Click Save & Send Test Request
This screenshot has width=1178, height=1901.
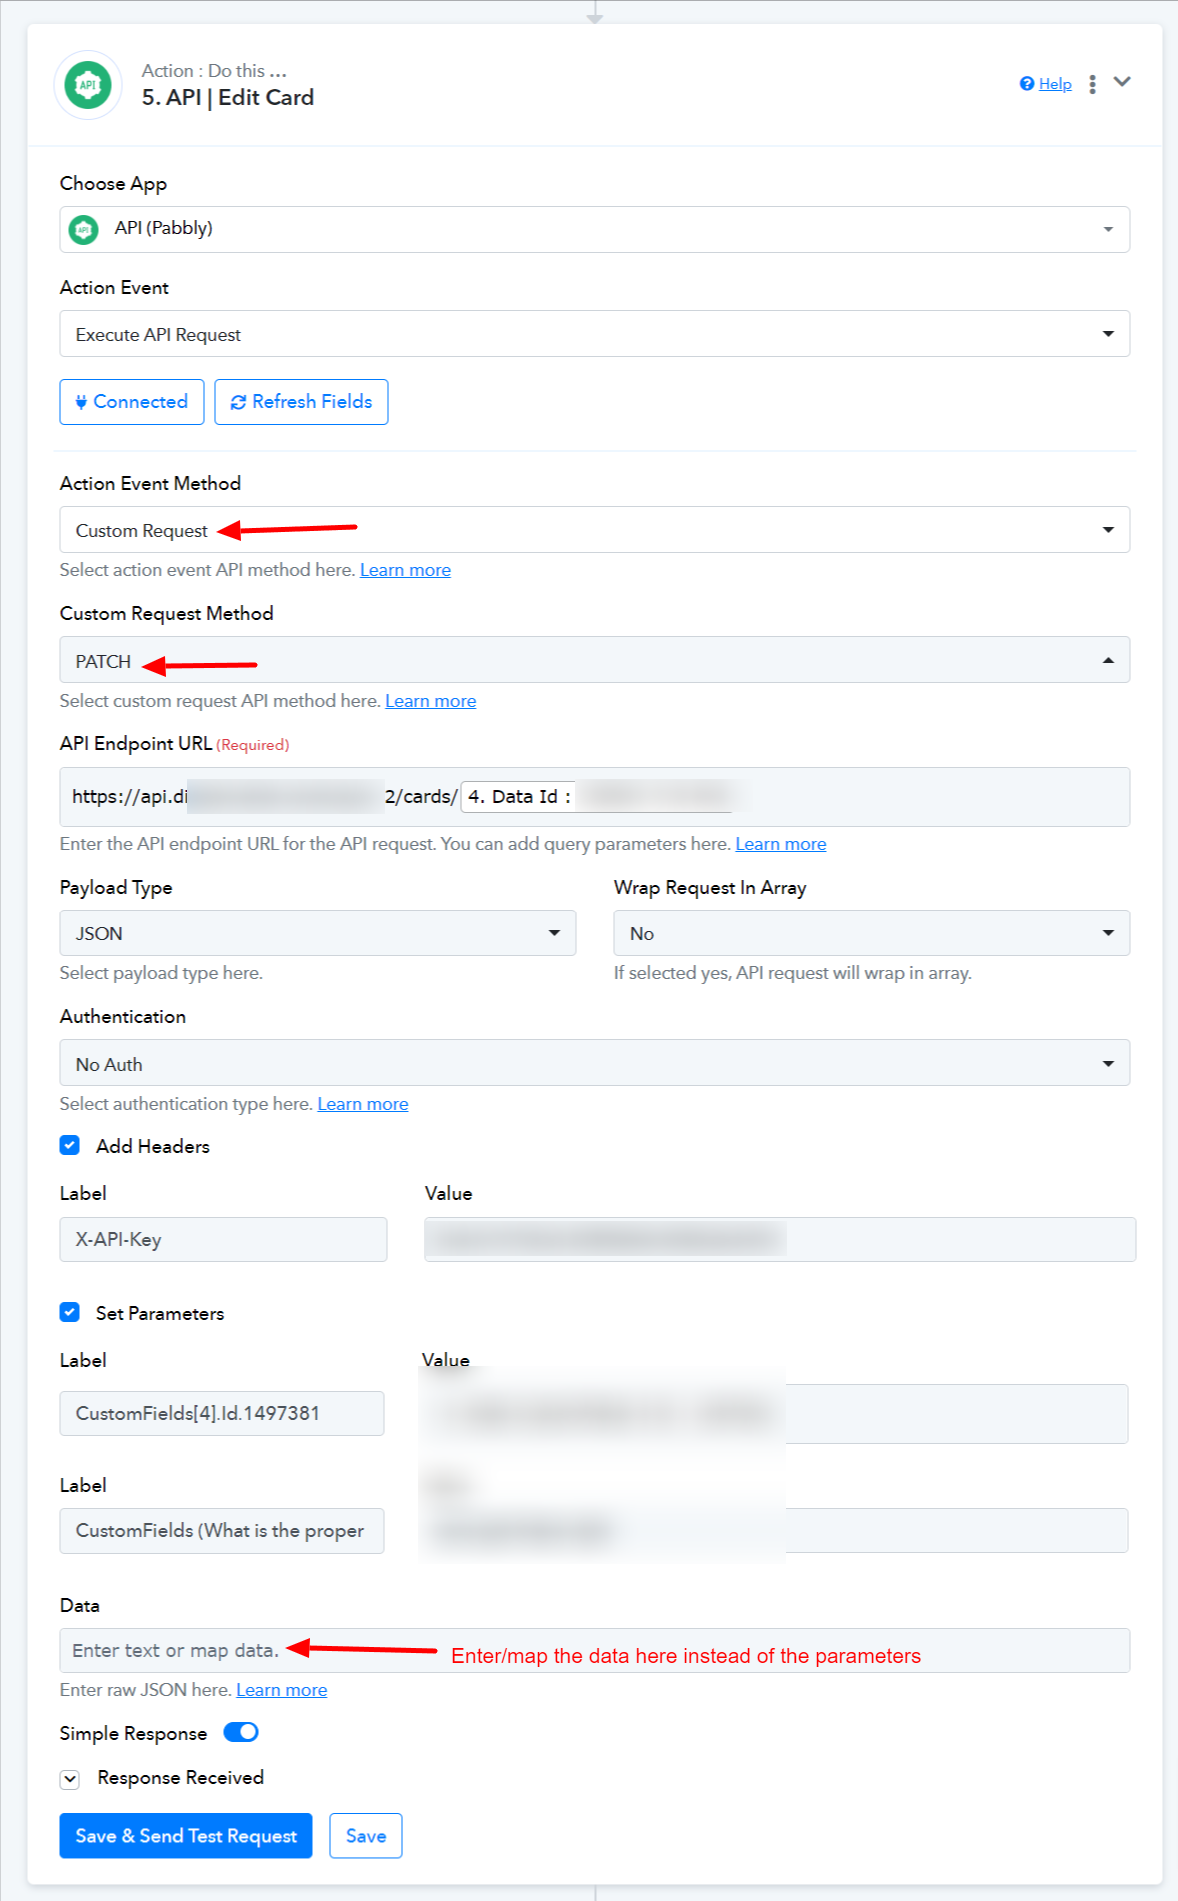click(186, 1836)
